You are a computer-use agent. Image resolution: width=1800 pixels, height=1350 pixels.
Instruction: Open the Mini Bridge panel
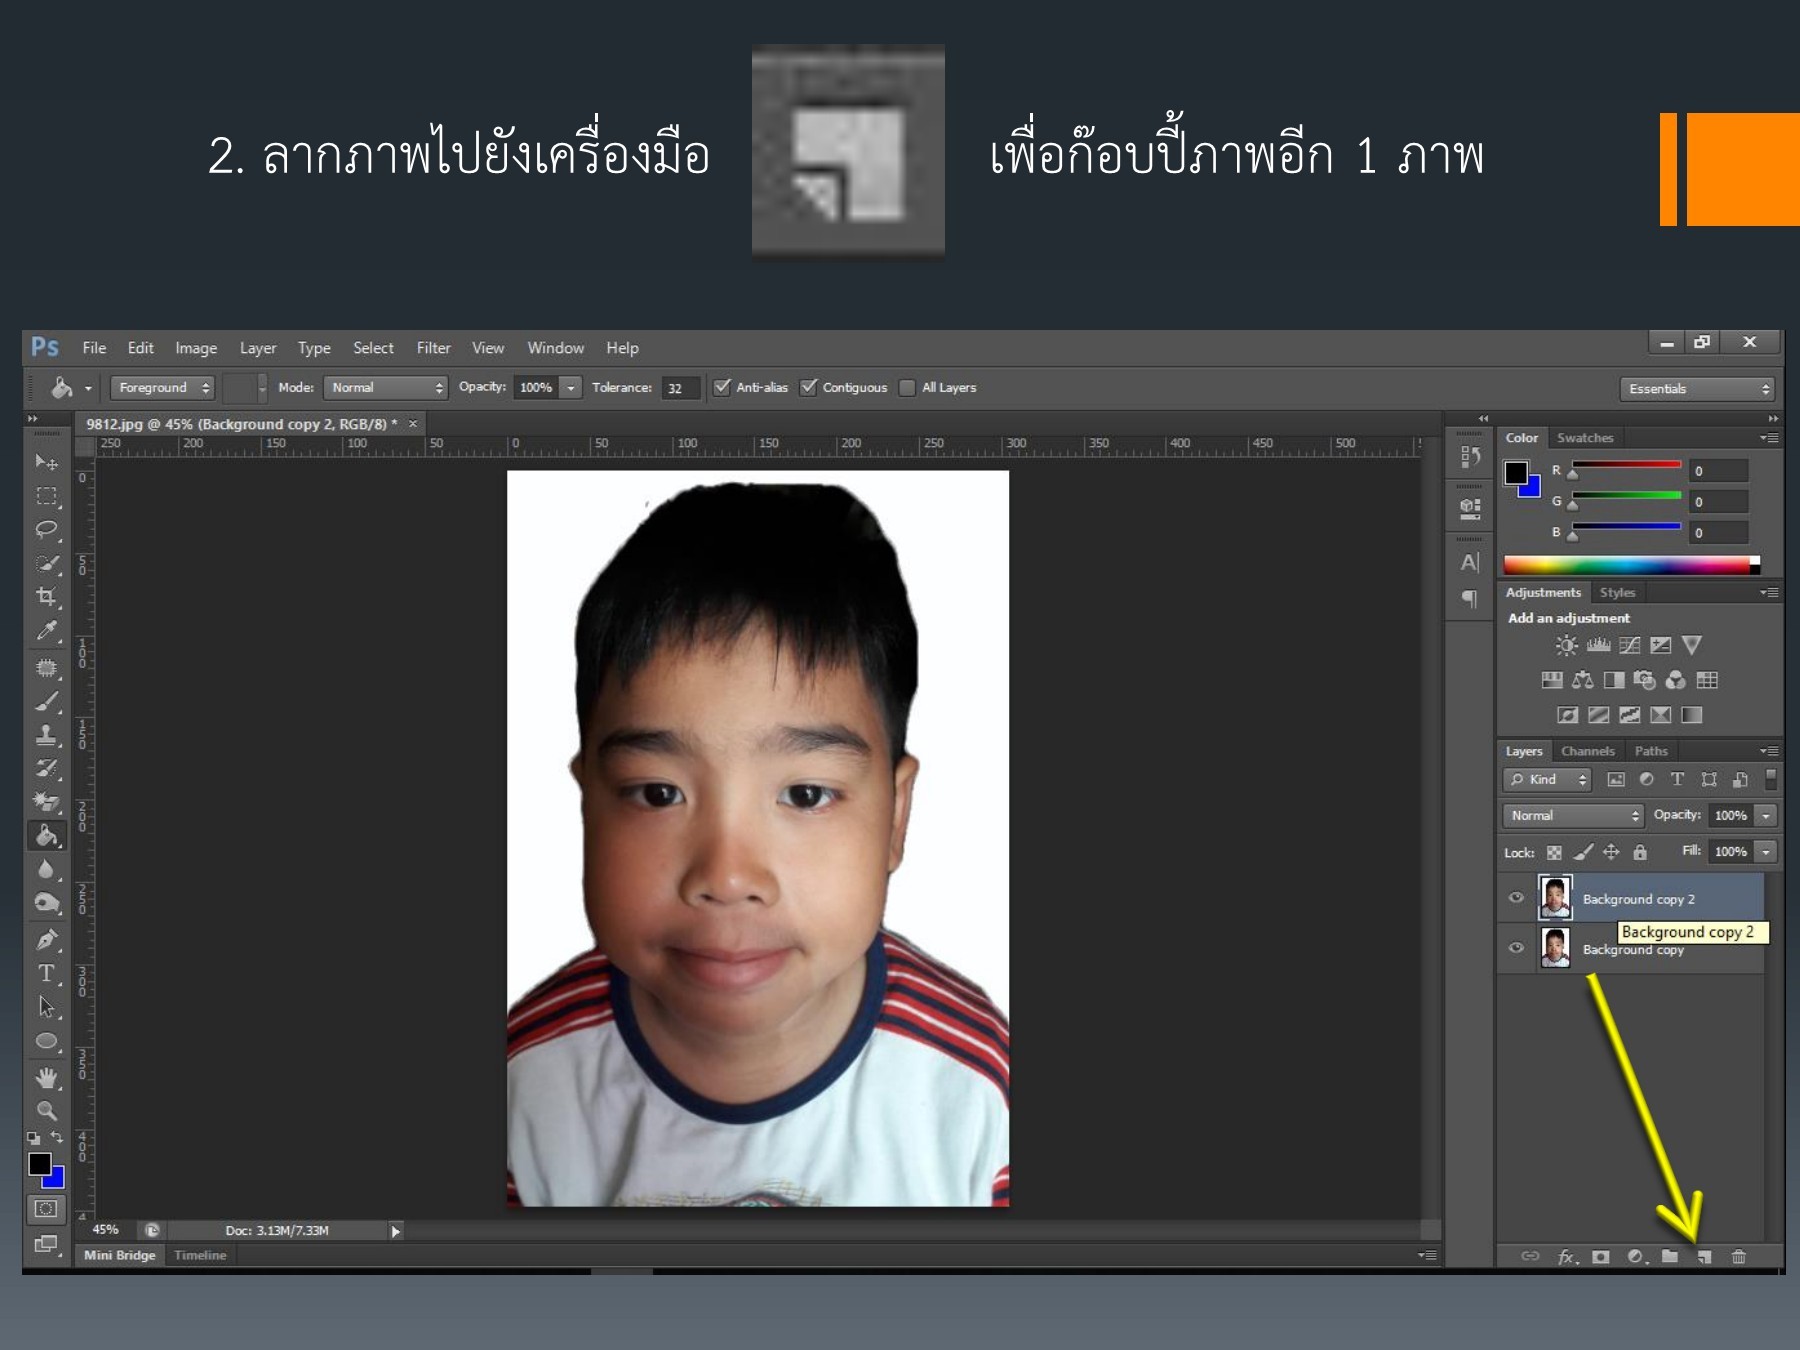pyautogui.click(x=120, y=1255)
